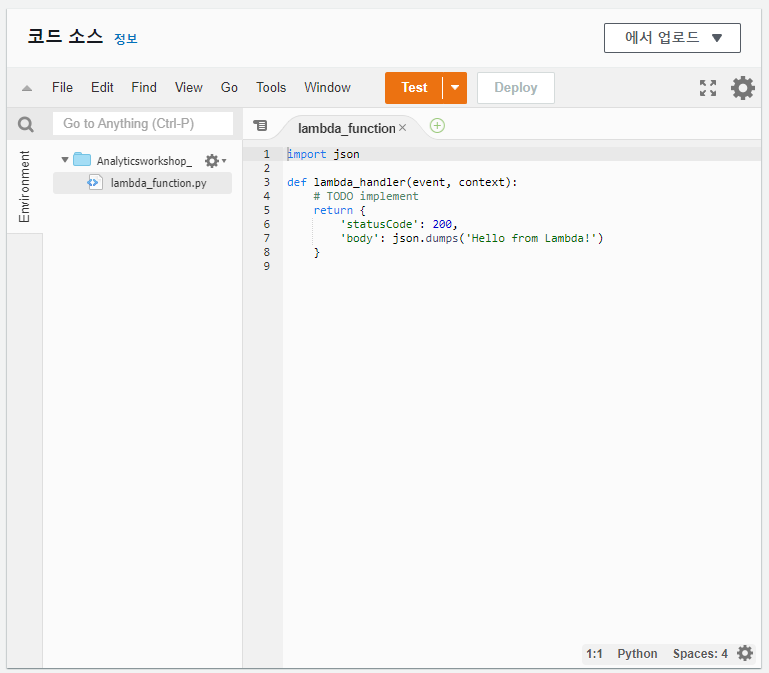Viewport: 769px width, 673px height.
Task: Open the 에서 업로드 dropdown
Action: tap(672, 38)
